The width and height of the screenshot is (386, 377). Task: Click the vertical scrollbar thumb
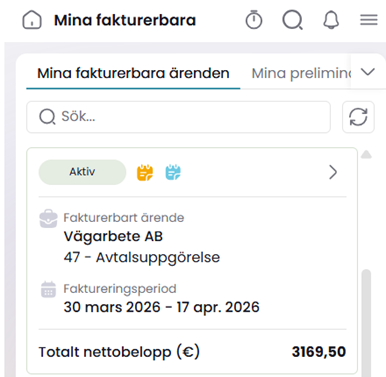pos(366,323)
